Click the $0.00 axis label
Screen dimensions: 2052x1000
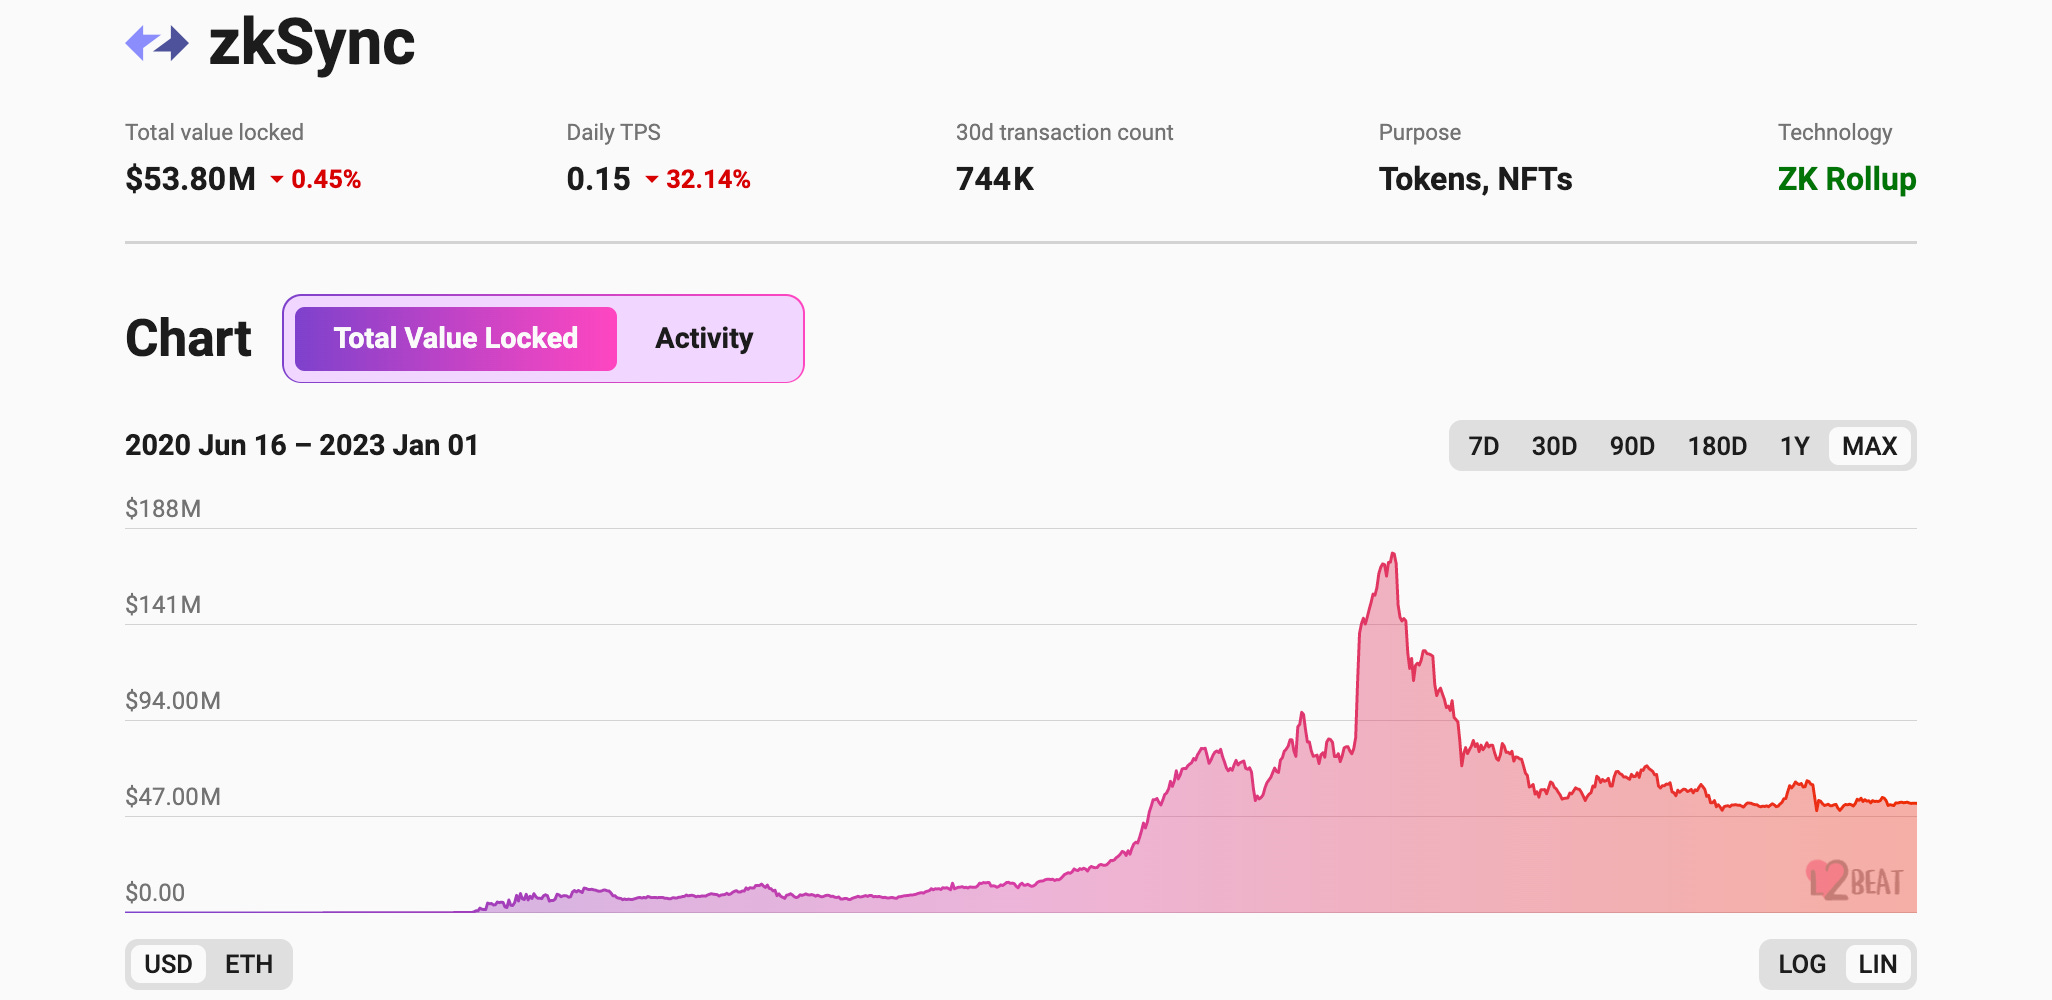tap(155, 893)
